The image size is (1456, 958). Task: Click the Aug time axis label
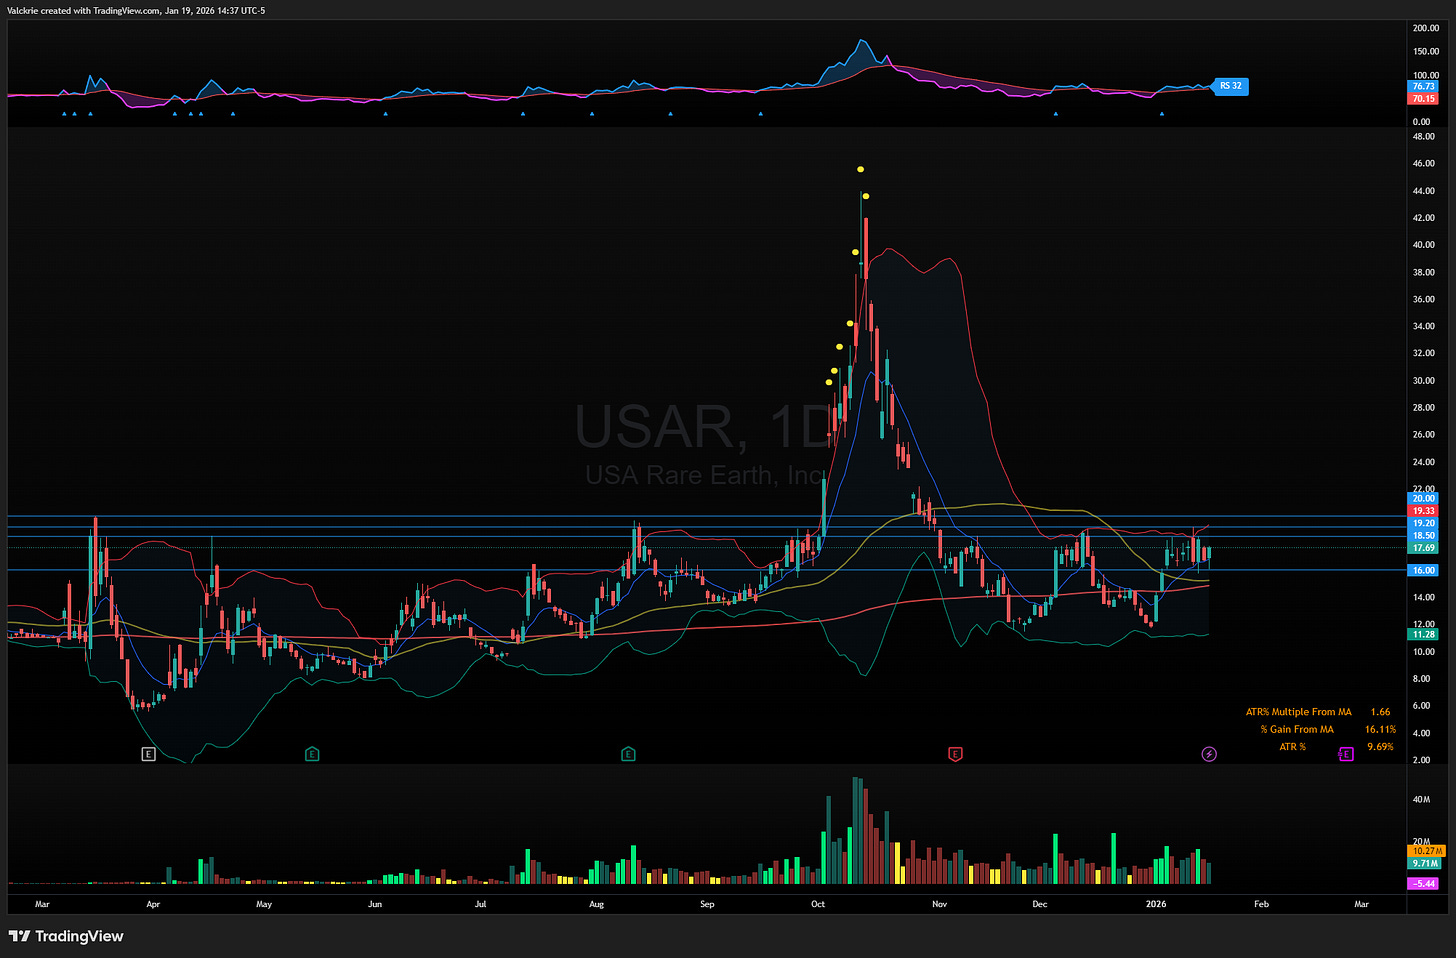tap(597, 904)
